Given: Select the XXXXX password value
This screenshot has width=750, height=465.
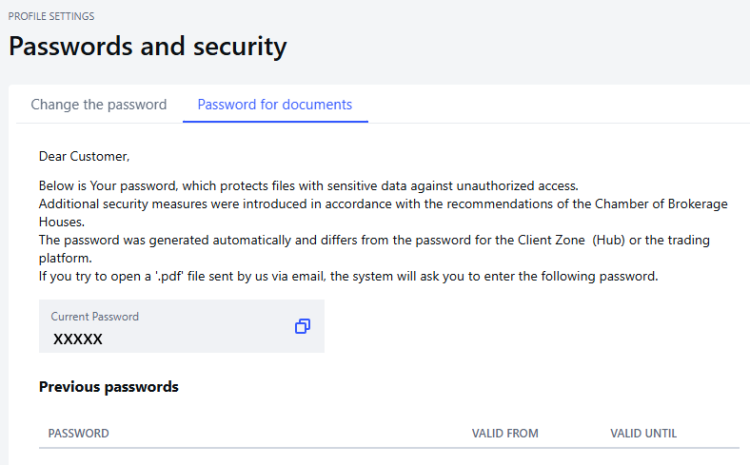Looking at the screenshot, I should pos(77,339).
